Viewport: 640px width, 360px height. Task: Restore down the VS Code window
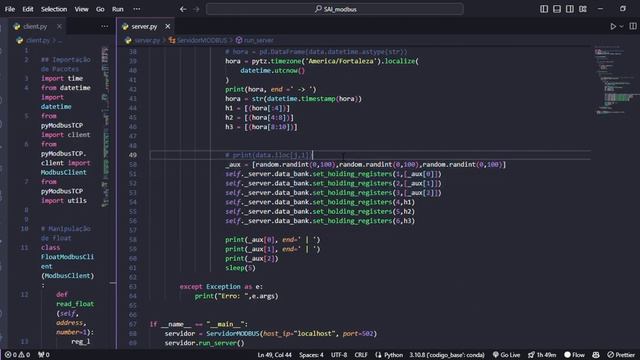[x=622, y=9]
